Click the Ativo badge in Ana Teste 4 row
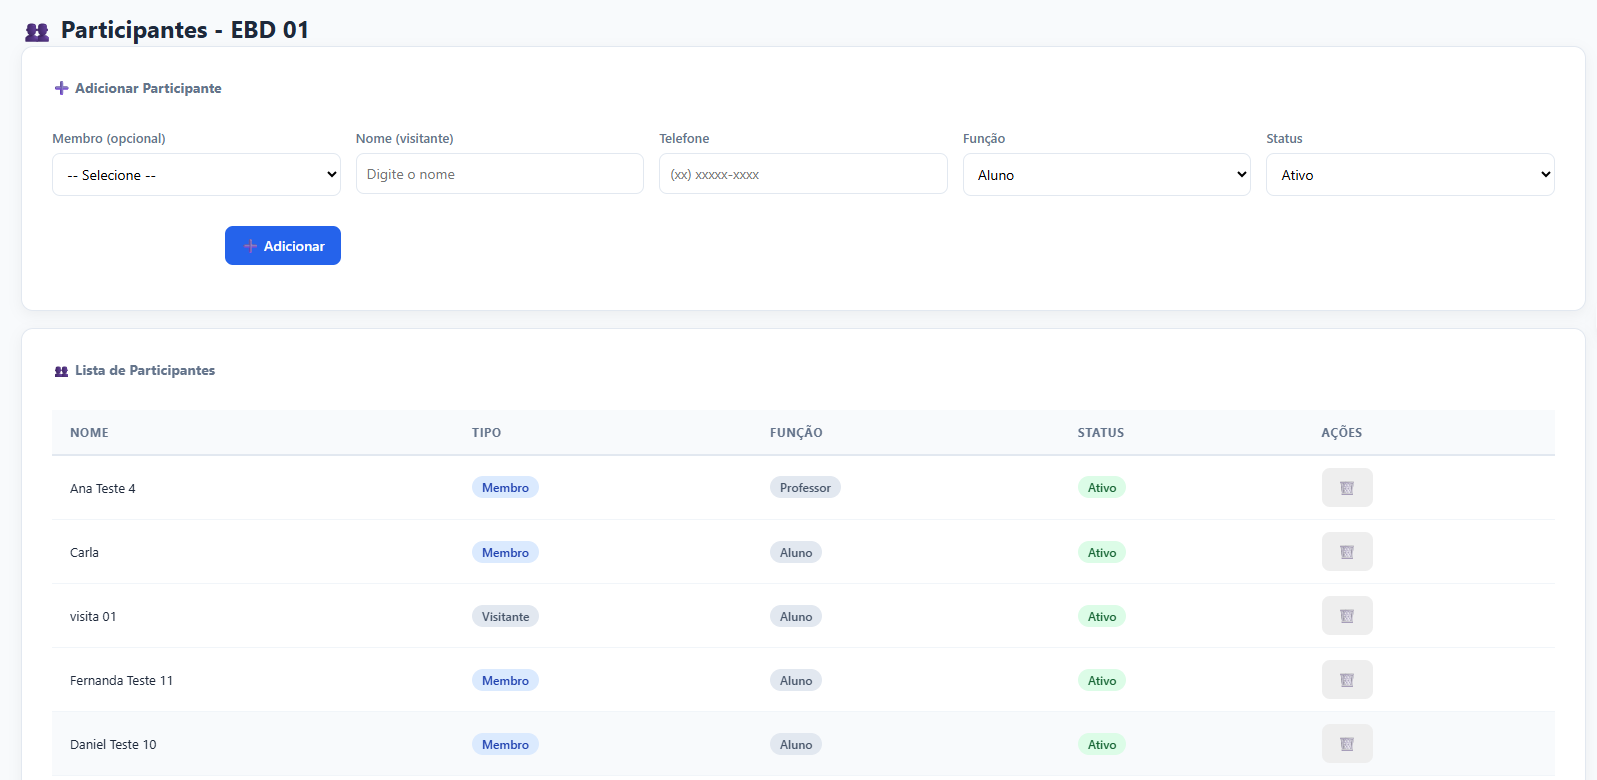The image size is (1597, 780). pyautogui.click(x=1102, y=488)
